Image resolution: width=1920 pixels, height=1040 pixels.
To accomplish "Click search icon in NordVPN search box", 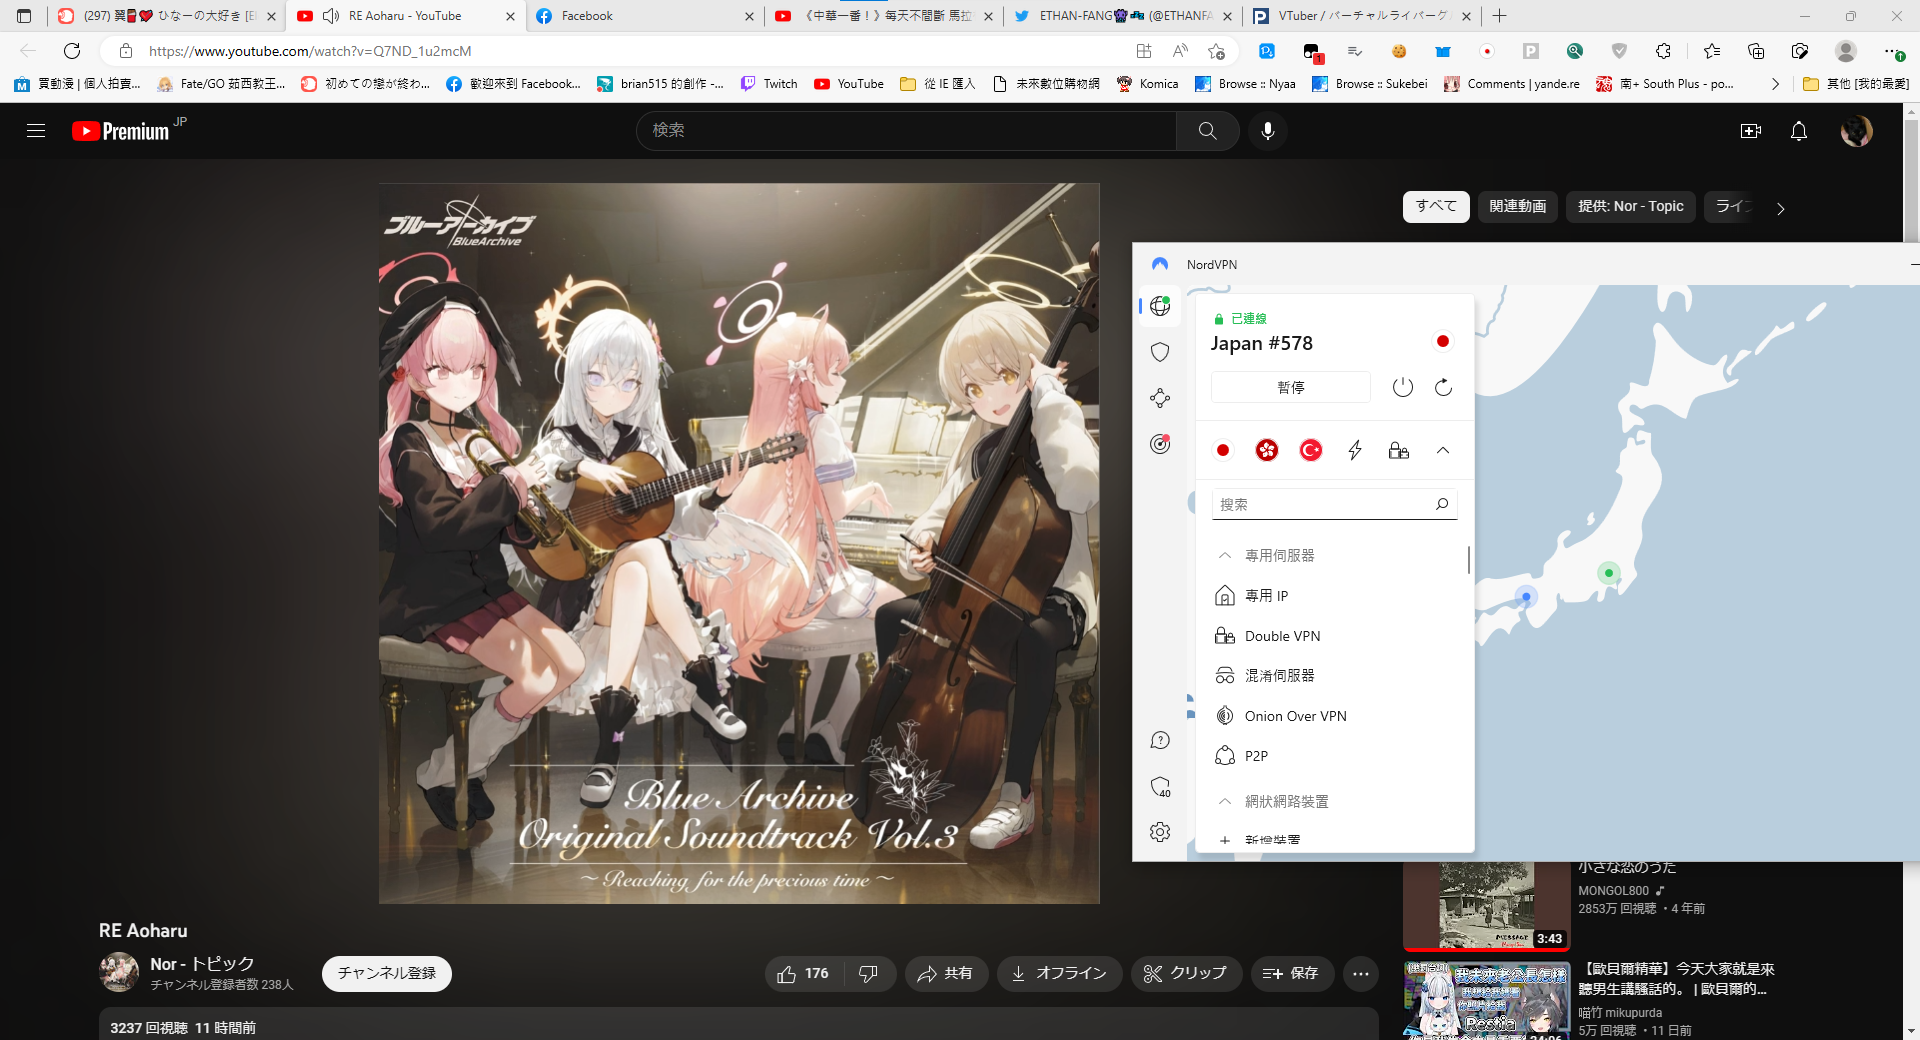I will [1442, 504].
